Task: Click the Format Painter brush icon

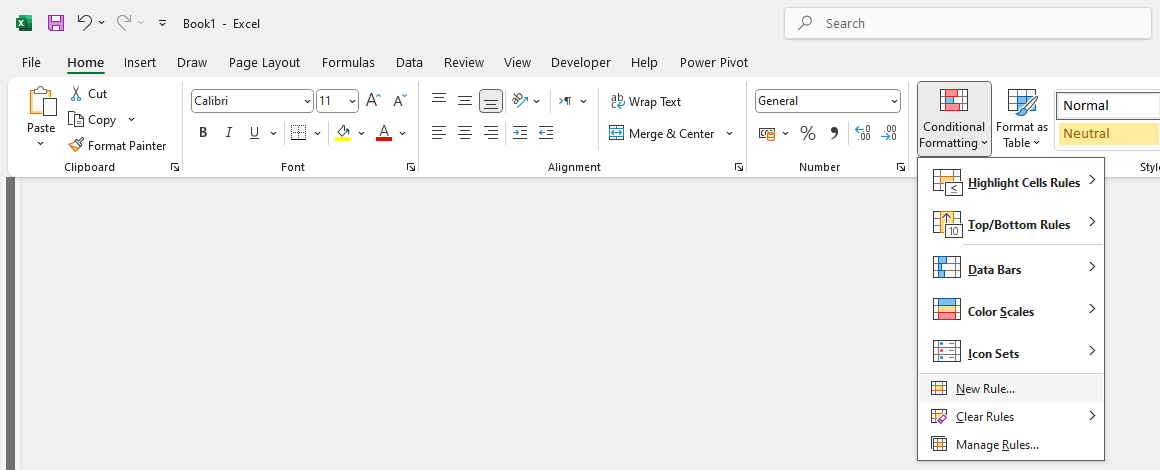Action: tap(76, 145)
